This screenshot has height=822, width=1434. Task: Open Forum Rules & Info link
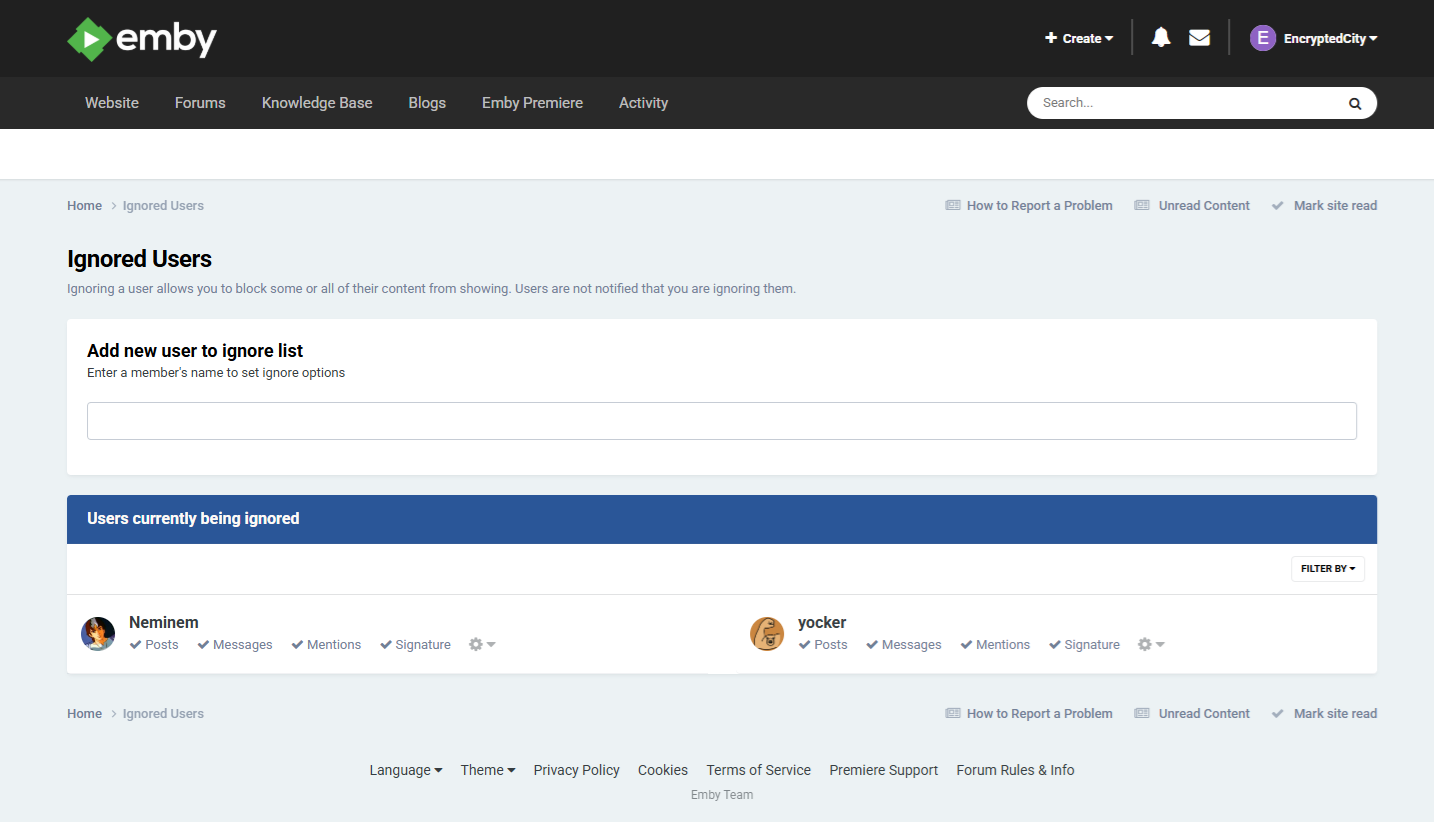point(1016,770)
